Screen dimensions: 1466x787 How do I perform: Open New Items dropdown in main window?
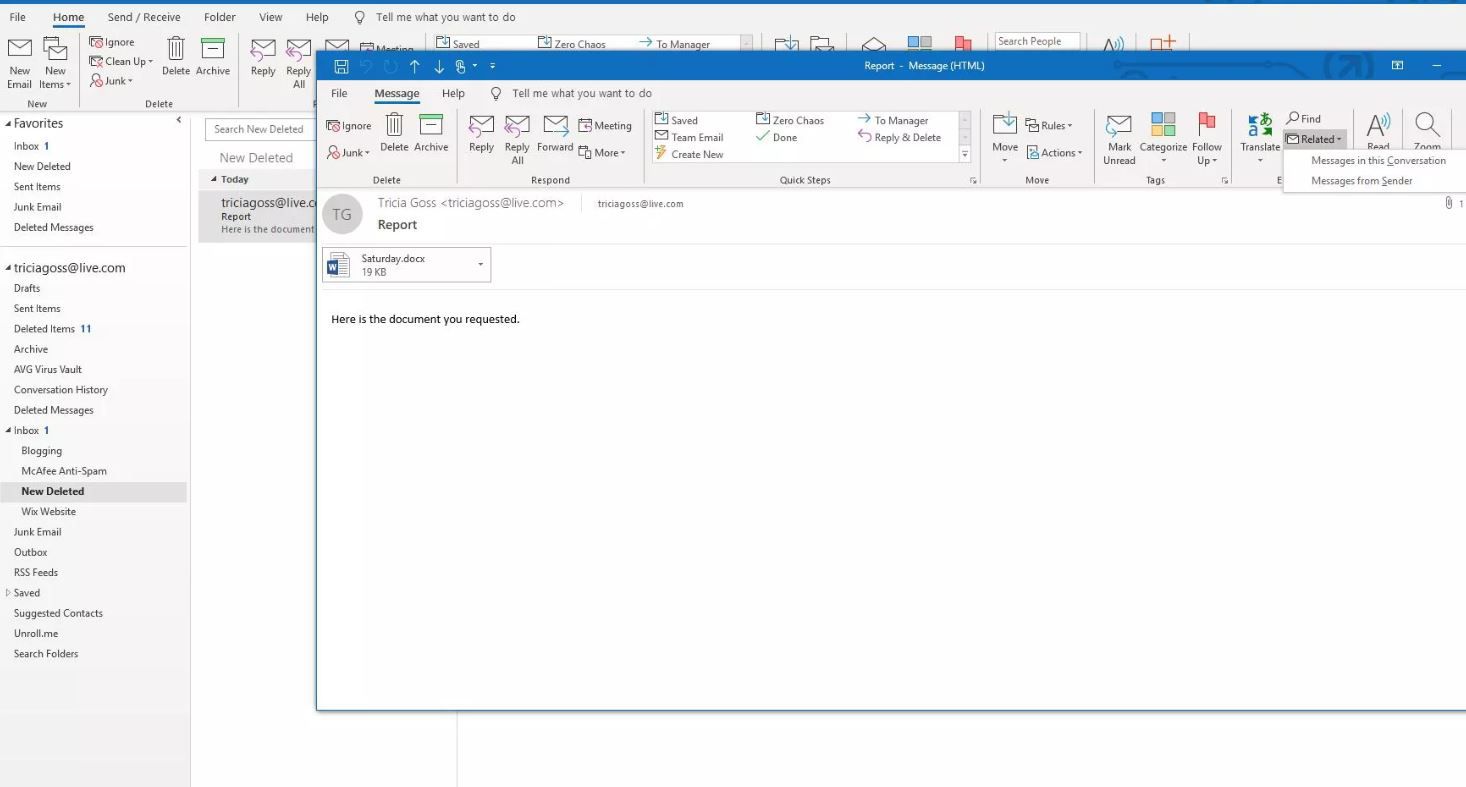(x=56, y=64)
